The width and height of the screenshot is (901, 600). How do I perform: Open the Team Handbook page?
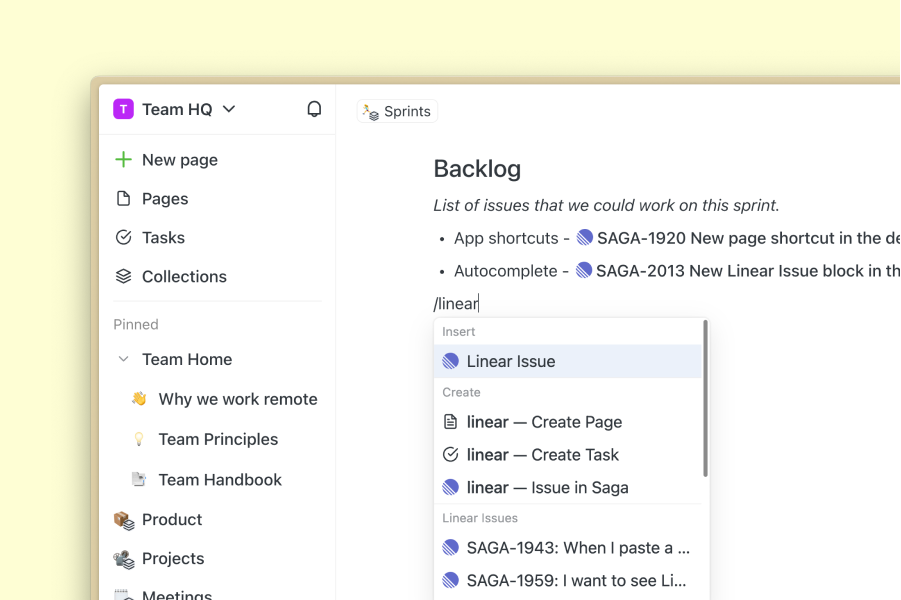(x=219, y=480)
